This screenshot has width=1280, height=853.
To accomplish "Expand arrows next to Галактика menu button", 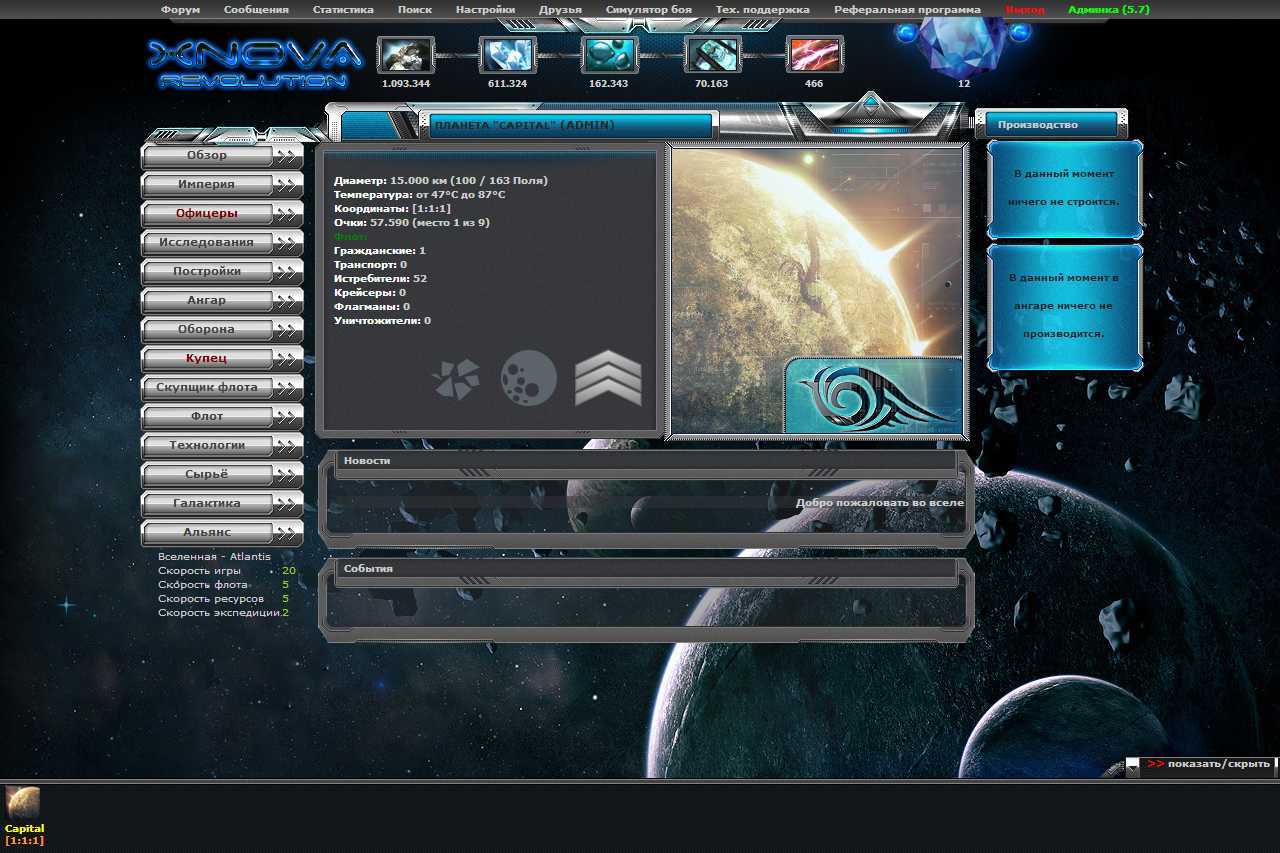I will coord(288,504).
